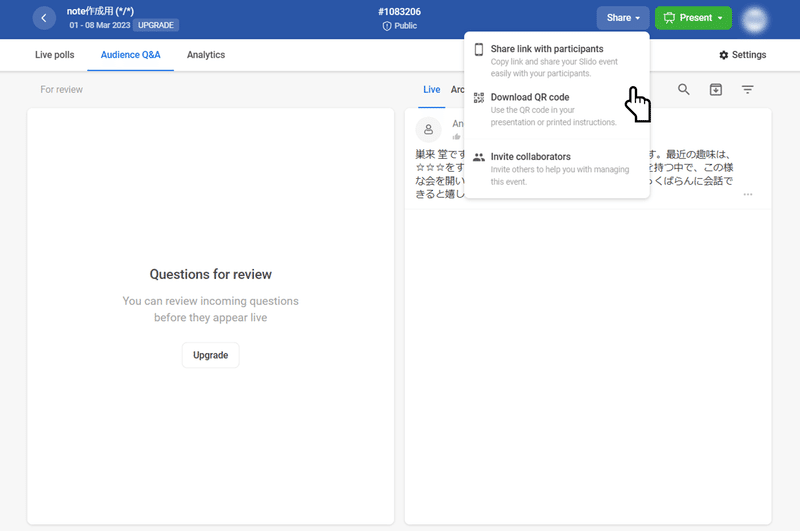Click the event date 01 - 08 Mar 2023

pos(100,25)
